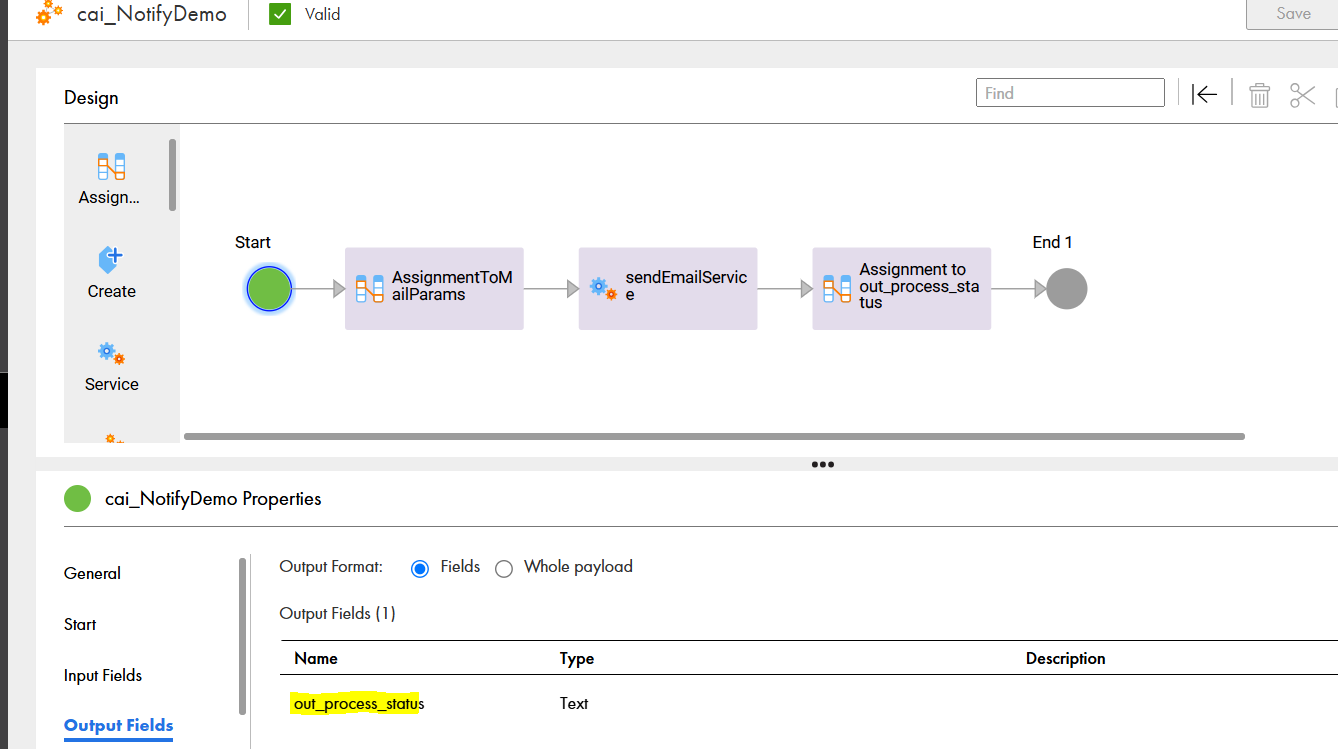Click into the Find search field

coord(1070,93)
